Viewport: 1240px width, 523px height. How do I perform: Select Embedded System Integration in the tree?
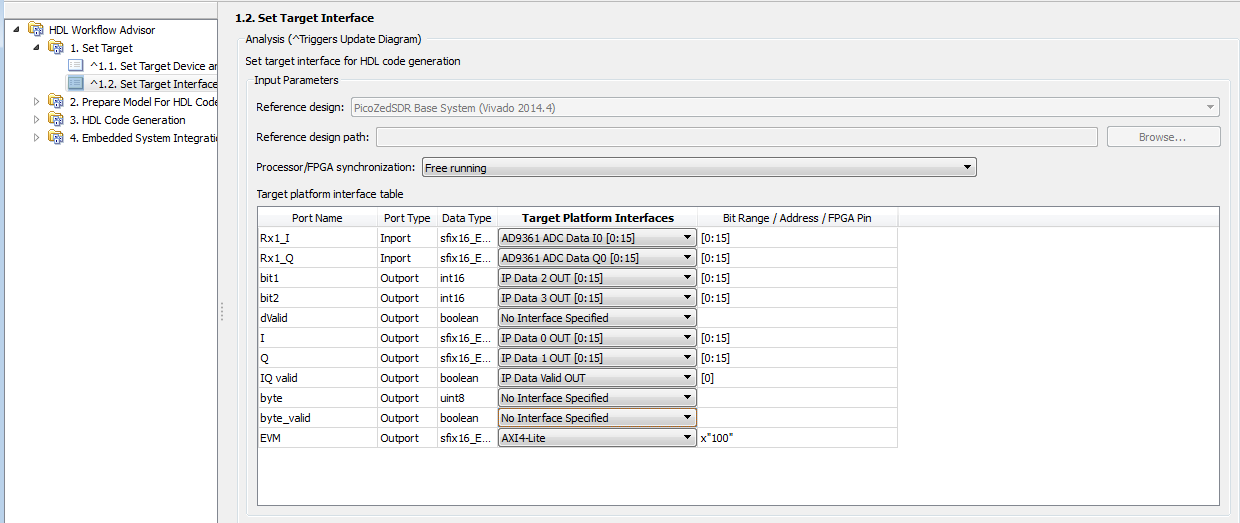142,138
